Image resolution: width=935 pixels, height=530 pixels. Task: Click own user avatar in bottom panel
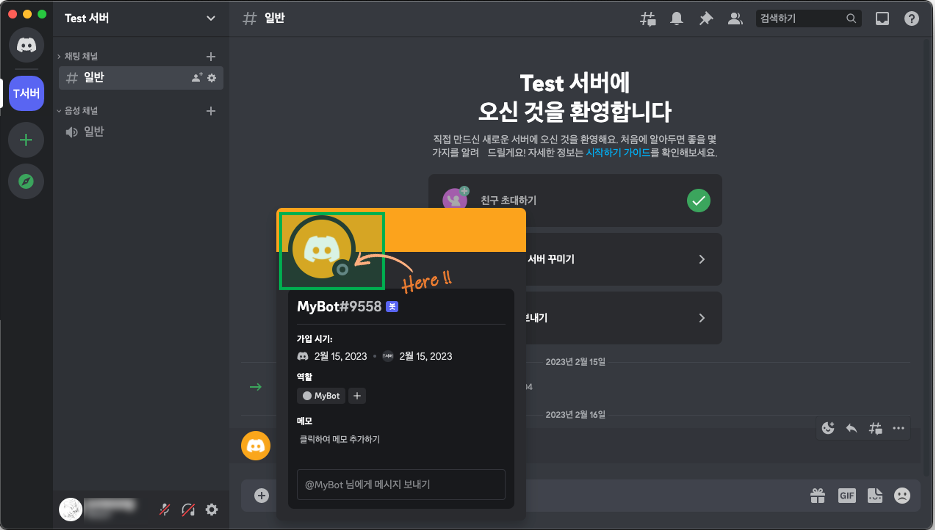pyautogui.click(x=70, y=509)
